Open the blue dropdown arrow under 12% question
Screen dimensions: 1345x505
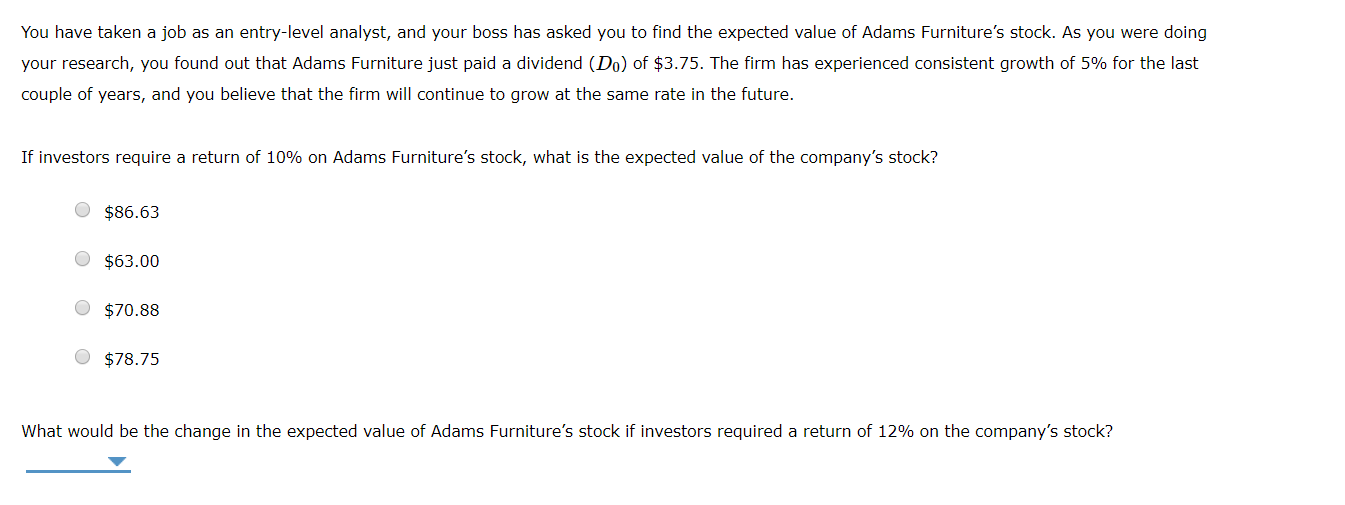pos(118,462)
